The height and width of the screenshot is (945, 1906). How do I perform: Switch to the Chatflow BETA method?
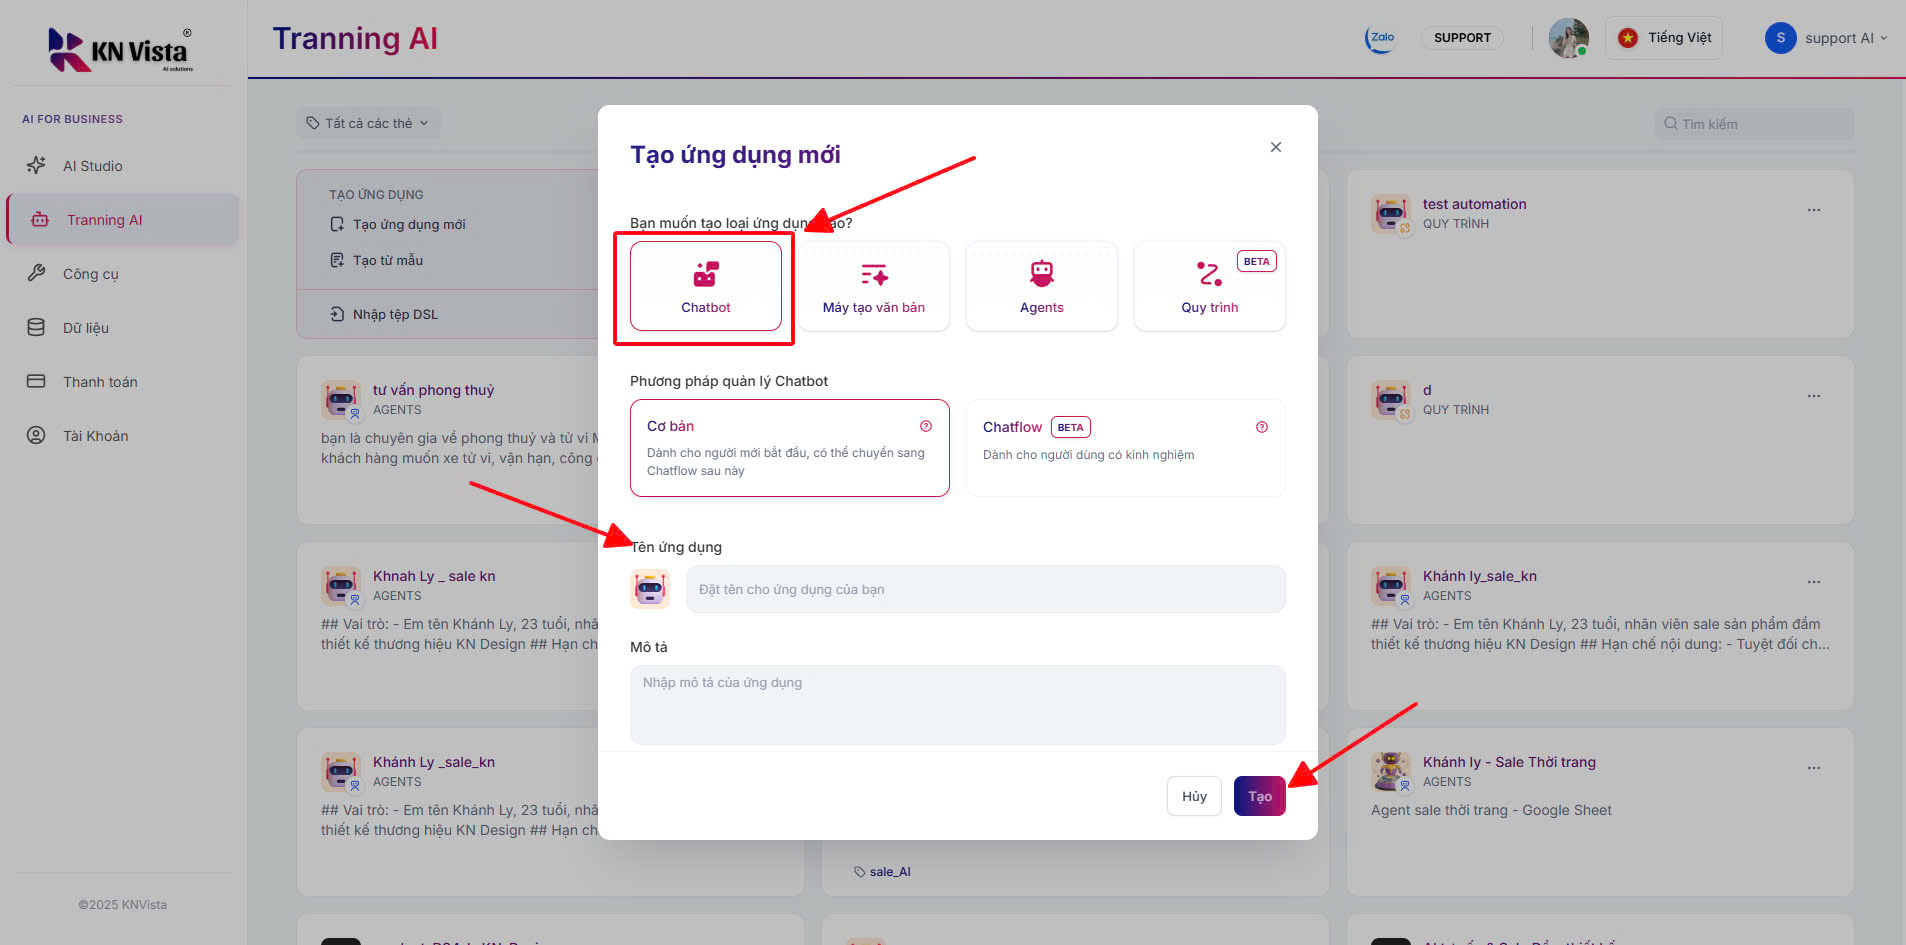pos(1124,448)
